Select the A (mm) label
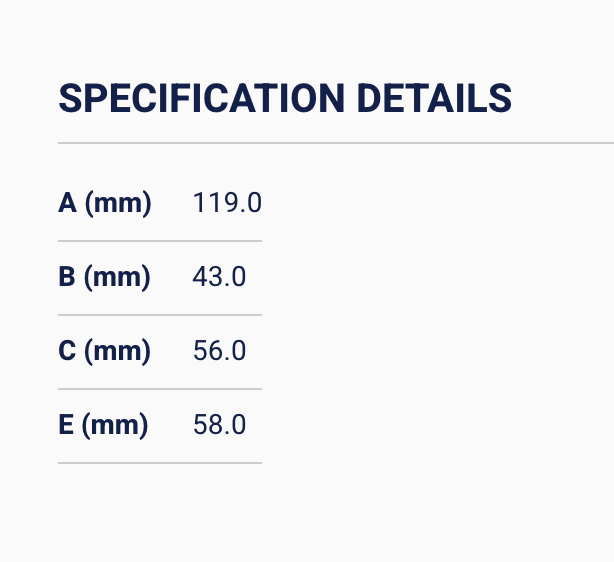Screen dimensions: 614x562 click(105, 203)
